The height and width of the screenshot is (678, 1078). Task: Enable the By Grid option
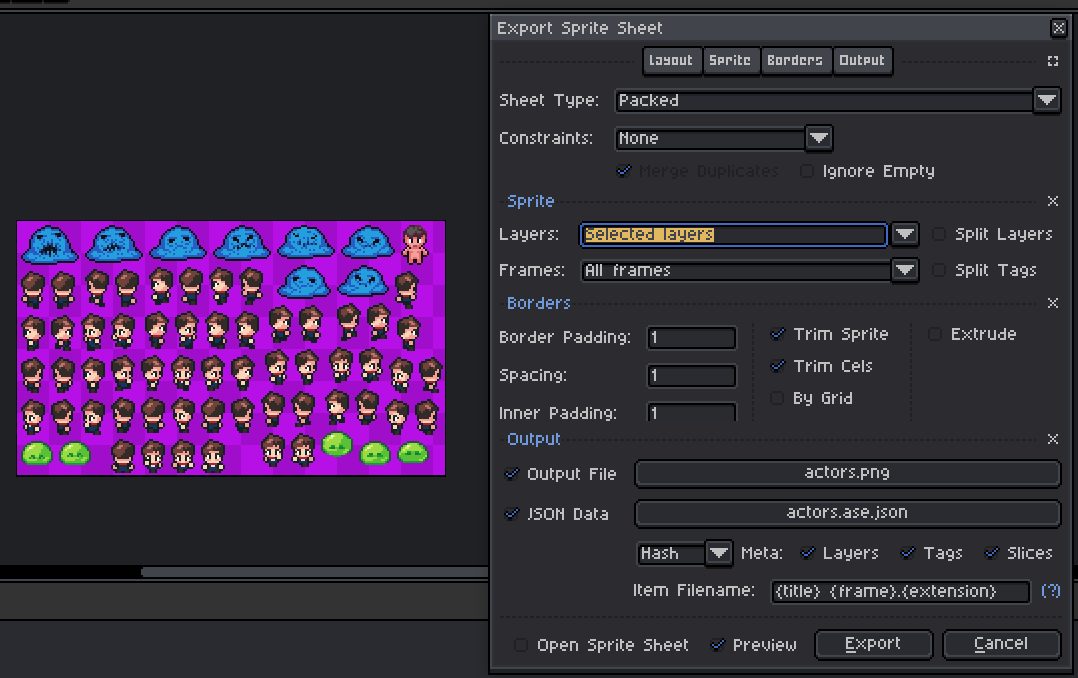777,398
